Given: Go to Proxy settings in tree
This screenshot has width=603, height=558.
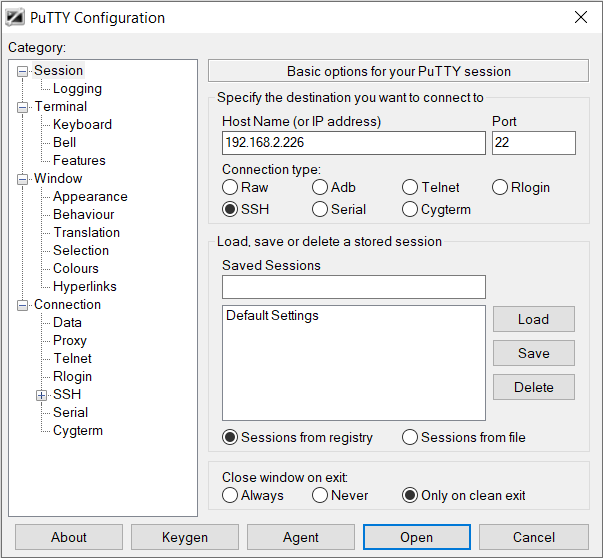Looking at the screenshot, I should [70, 340].
